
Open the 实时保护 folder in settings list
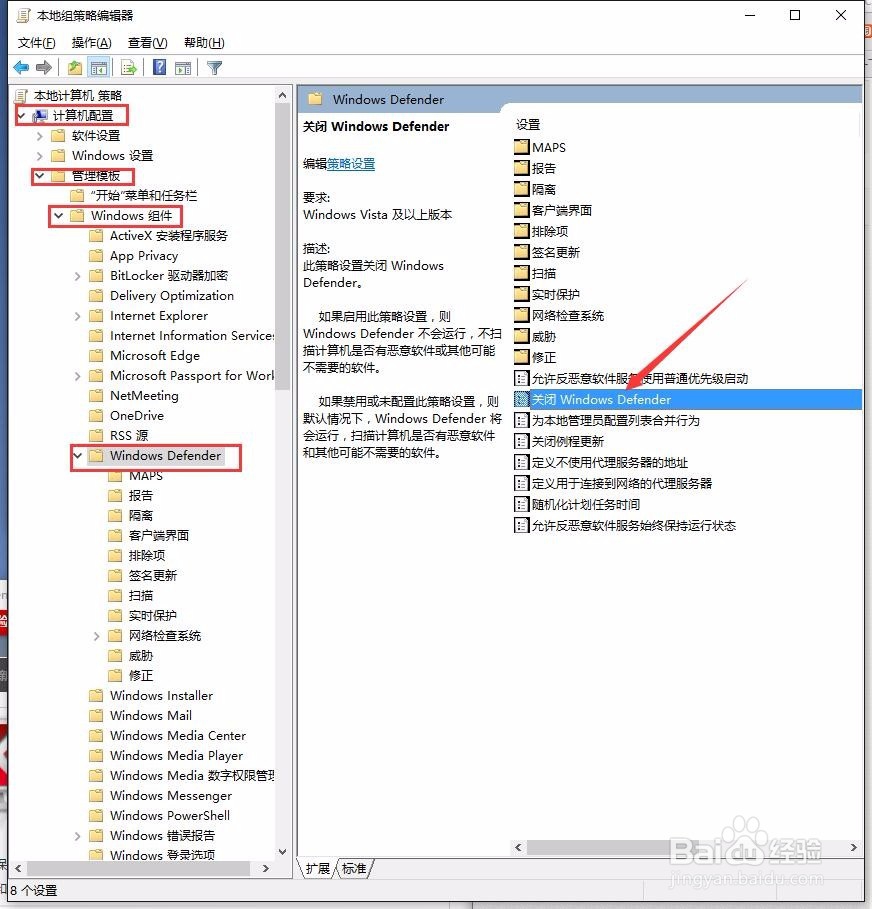(547, 294)
